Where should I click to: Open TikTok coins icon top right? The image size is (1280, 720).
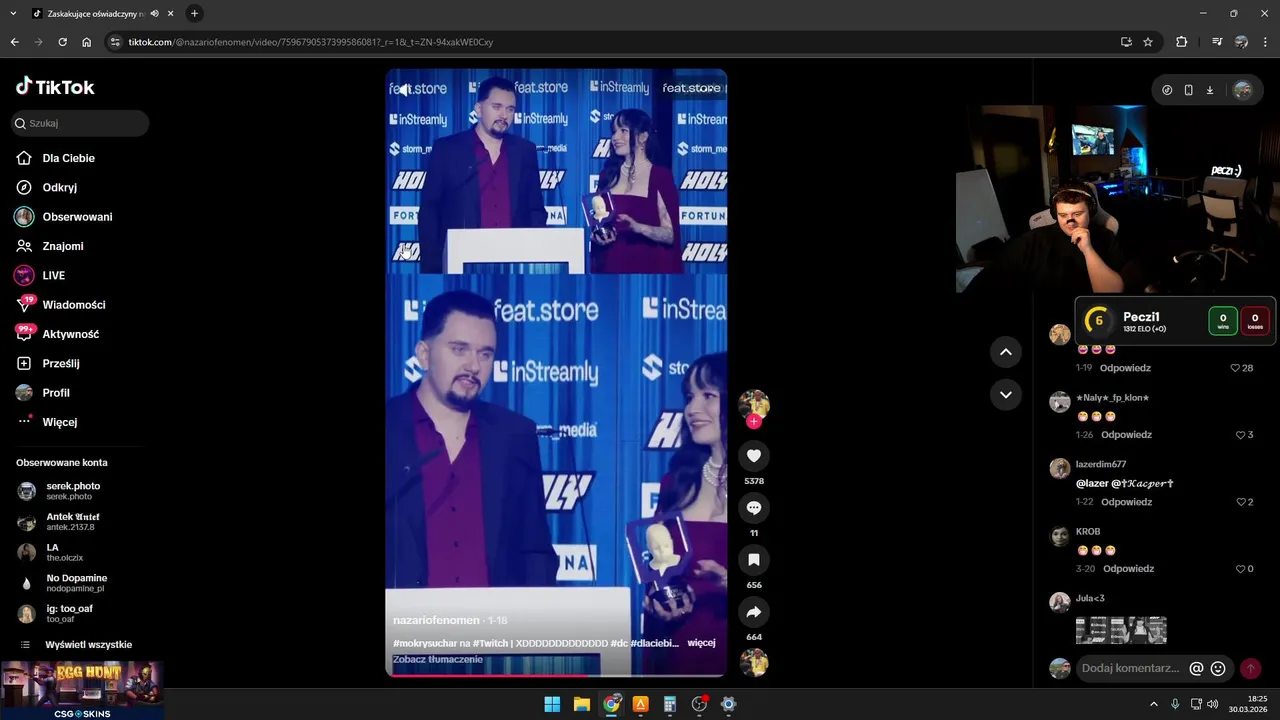click(x=1167, y=90)
